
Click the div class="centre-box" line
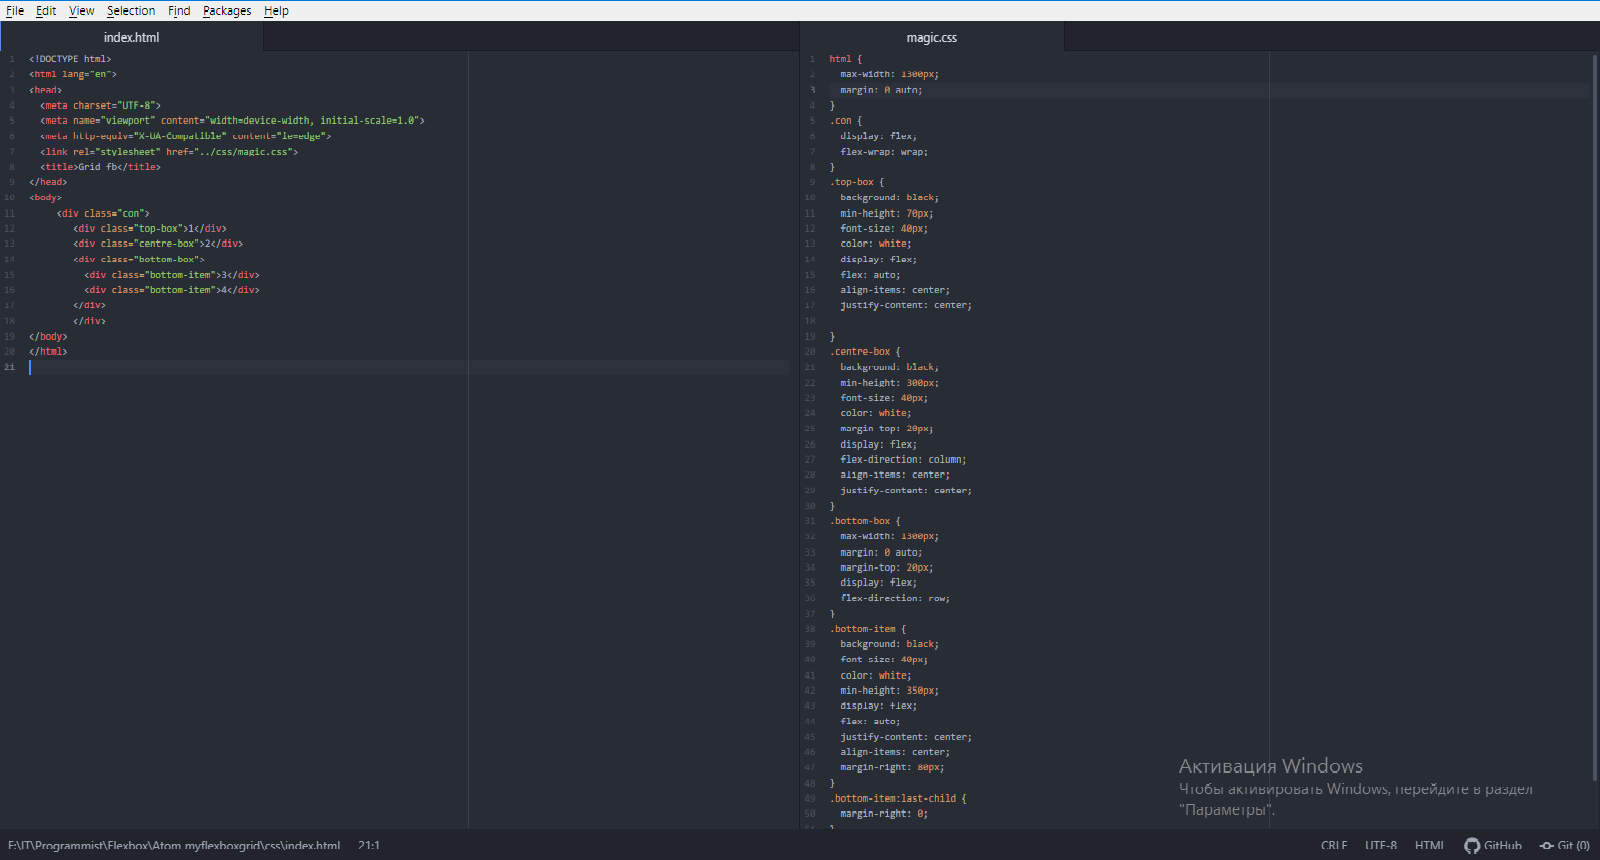pyautogui.click(x=158, y=244)
